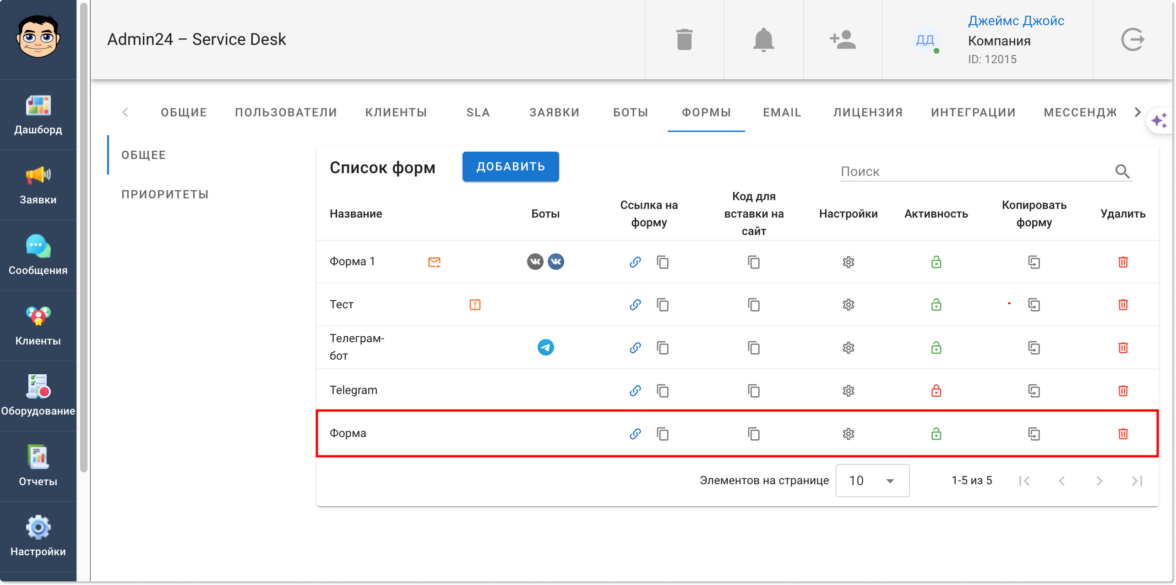Screen dimensions: 1176x585
Task: Open settings gear for Форма 1
Action: pos(848,262)
